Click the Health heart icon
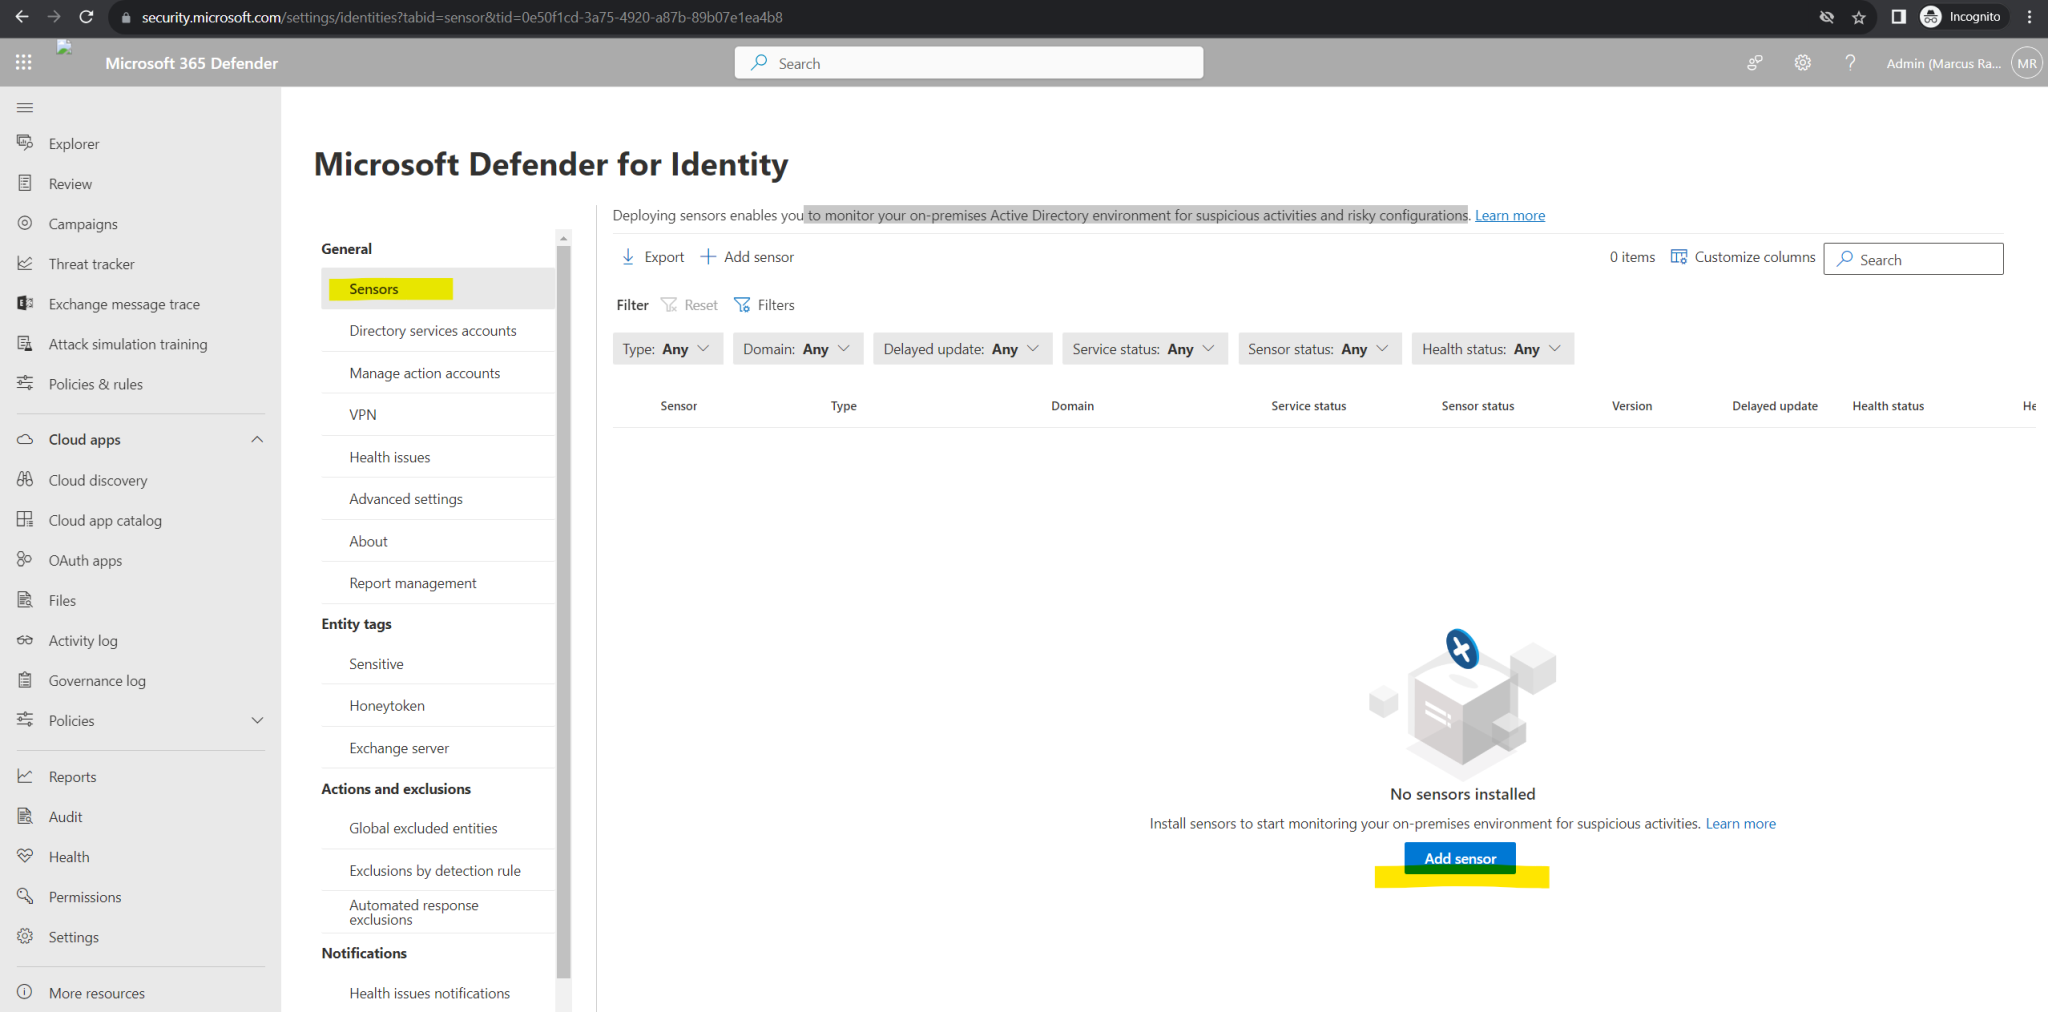 (25, 856)
